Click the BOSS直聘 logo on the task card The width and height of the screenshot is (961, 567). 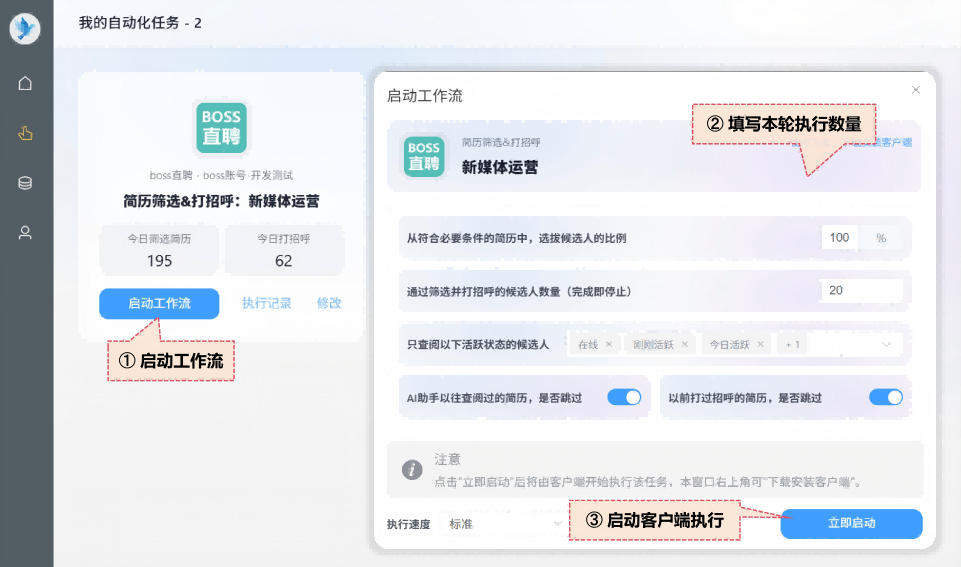221,127
